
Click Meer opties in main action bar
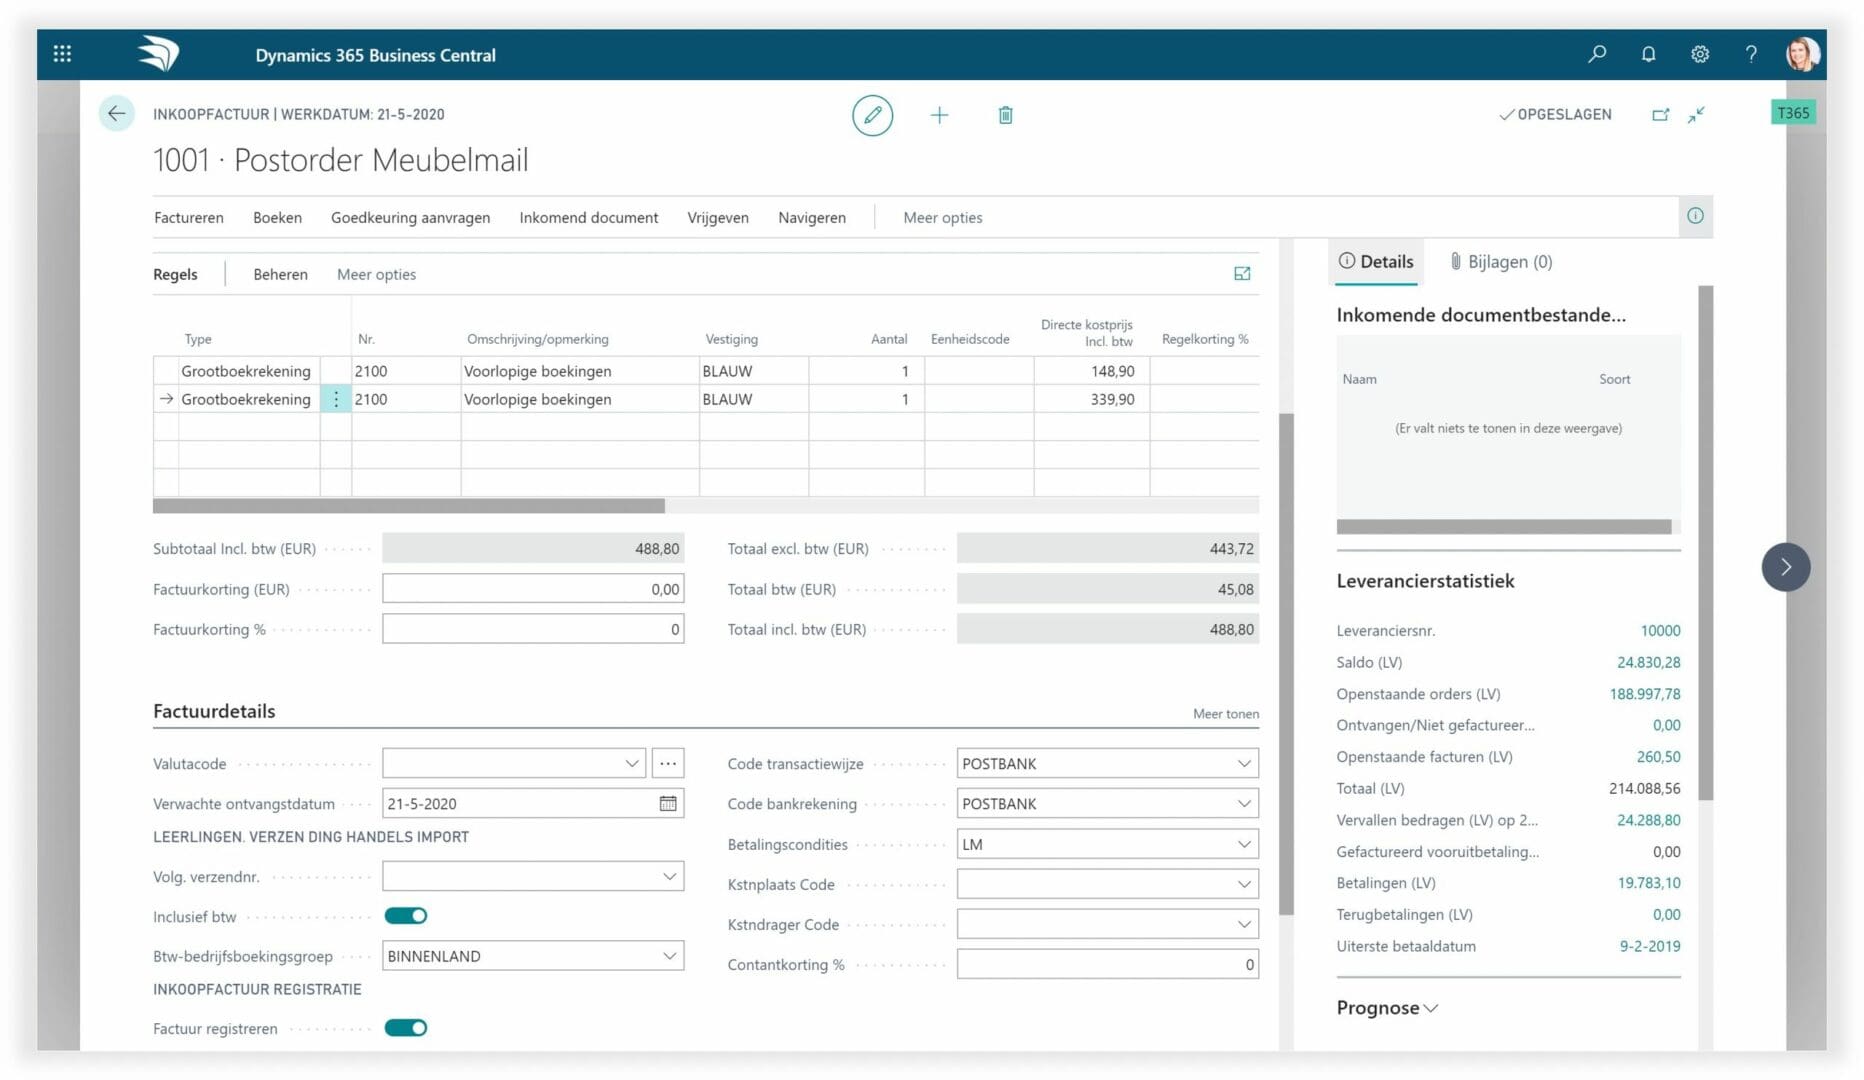point(943,217)
